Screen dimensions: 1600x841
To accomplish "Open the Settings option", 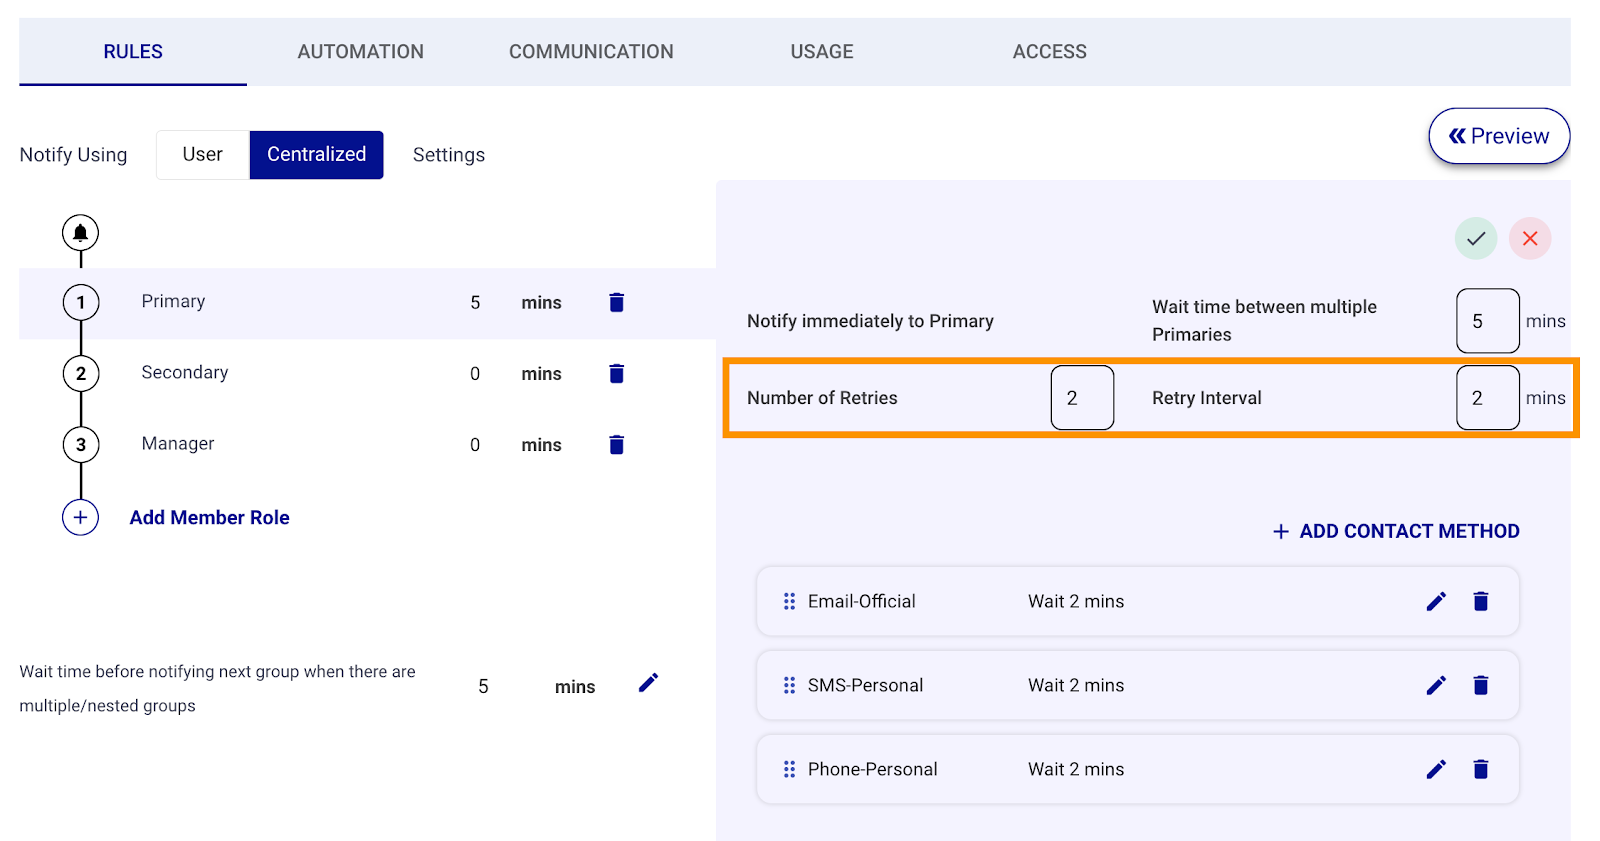I will coord(448,155).
